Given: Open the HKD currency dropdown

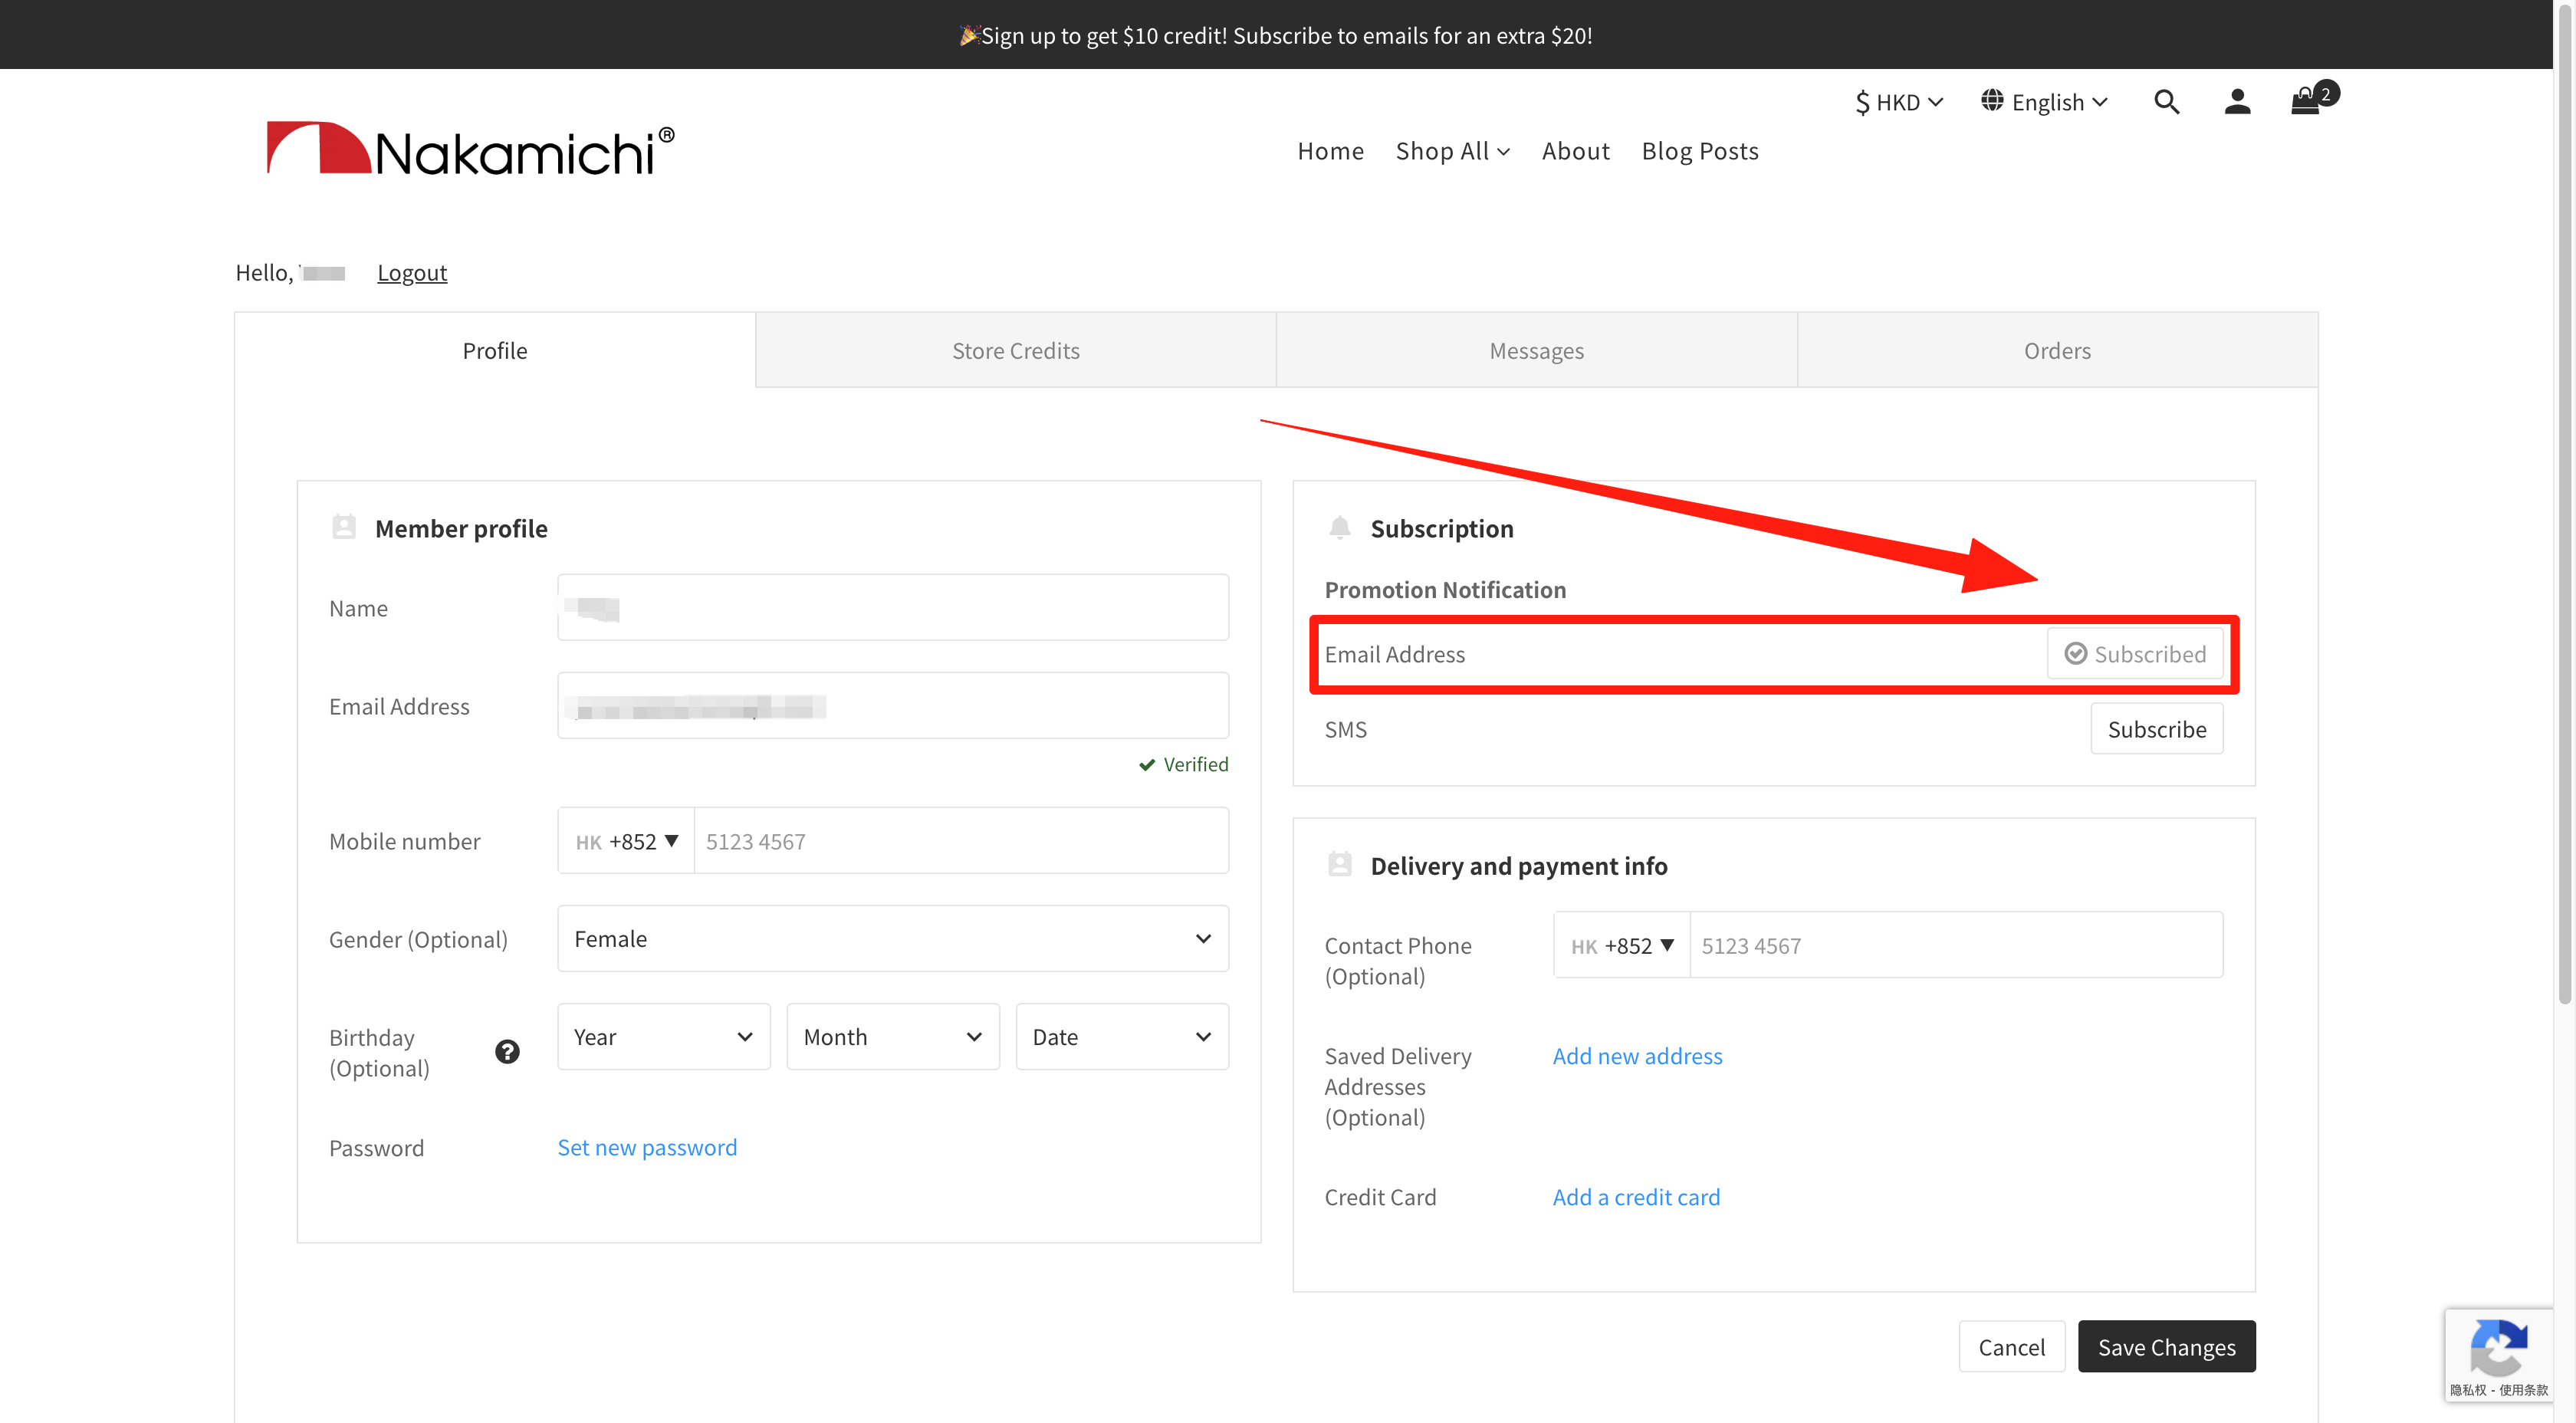Looking at the screenshot, I should click(1897, 101).
